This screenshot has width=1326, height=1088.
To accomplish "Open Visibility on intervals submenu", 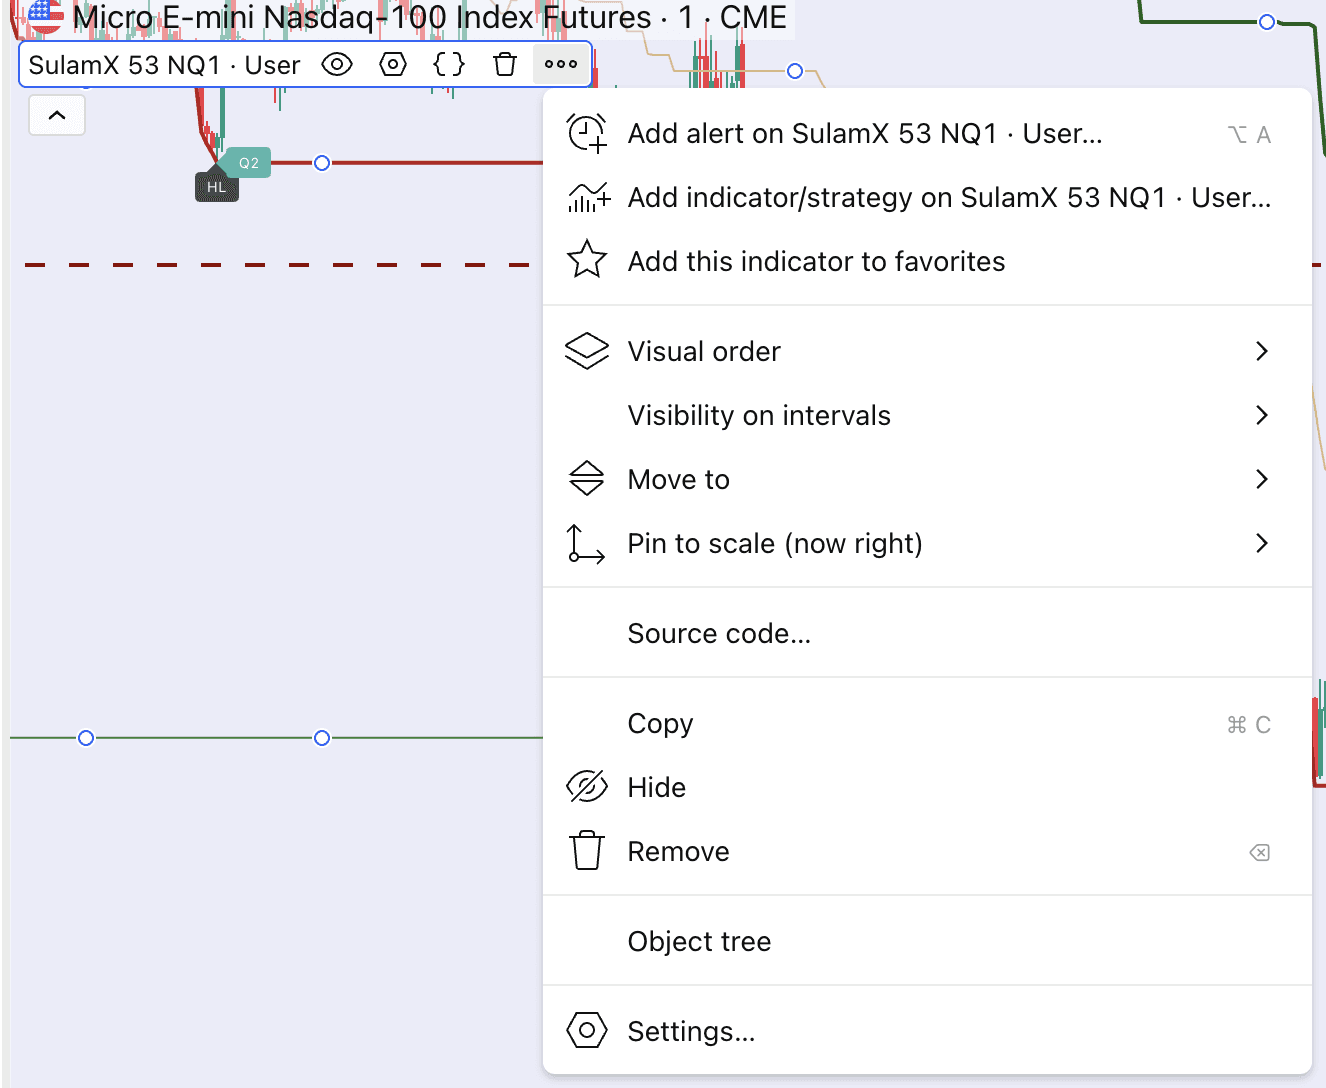I will [927, 415].
